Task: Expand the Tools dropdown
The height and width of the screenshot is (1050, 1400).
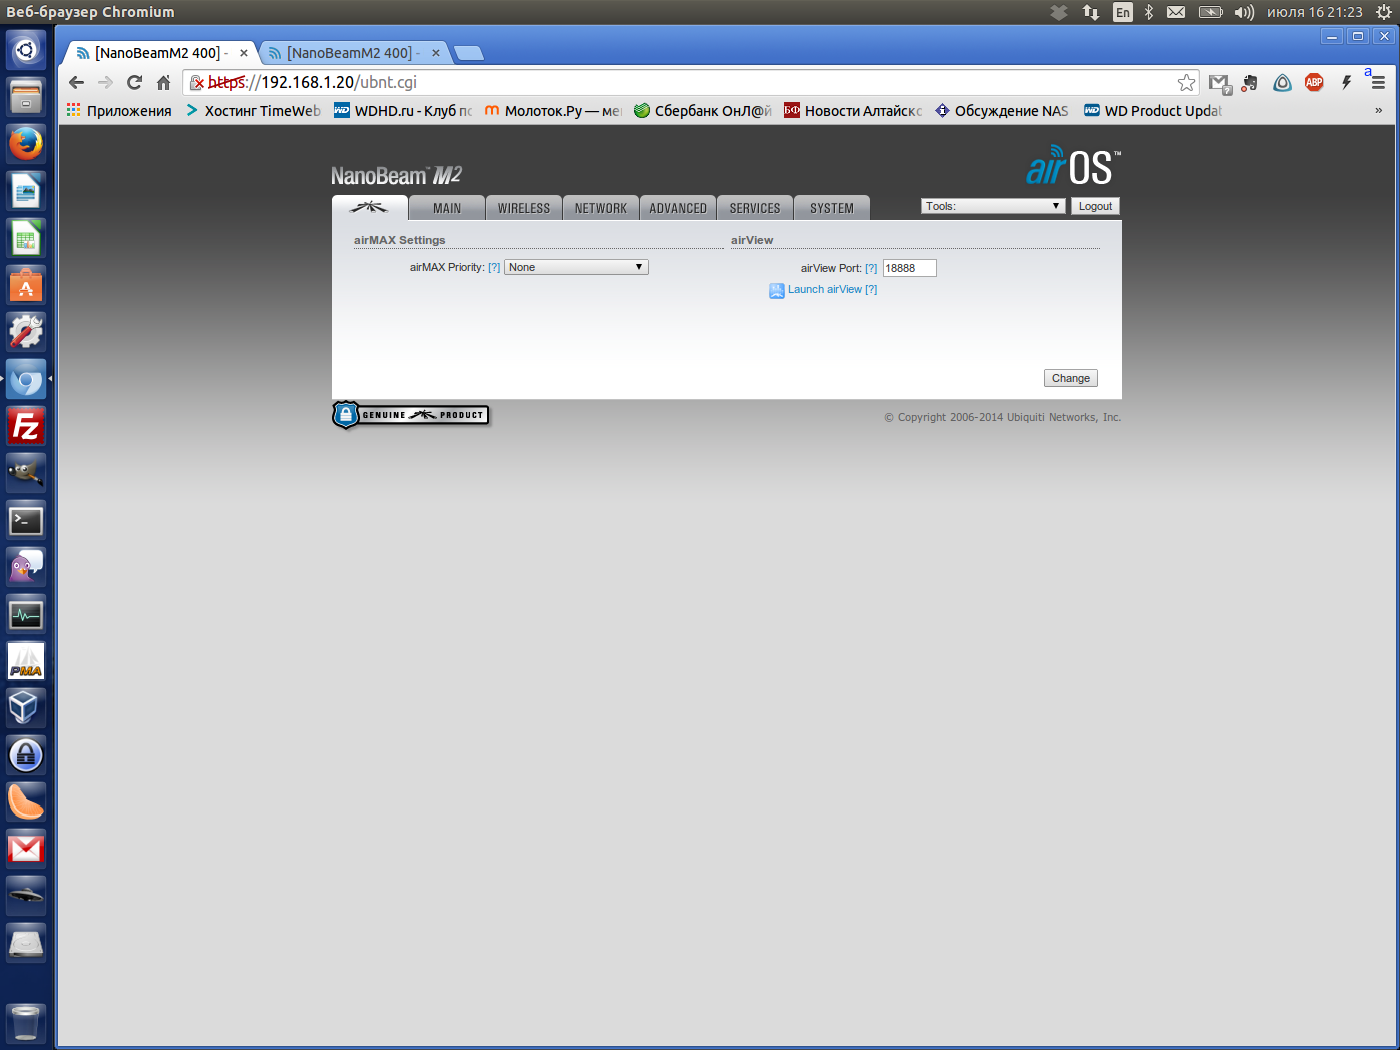Action: tap(993, 206)
